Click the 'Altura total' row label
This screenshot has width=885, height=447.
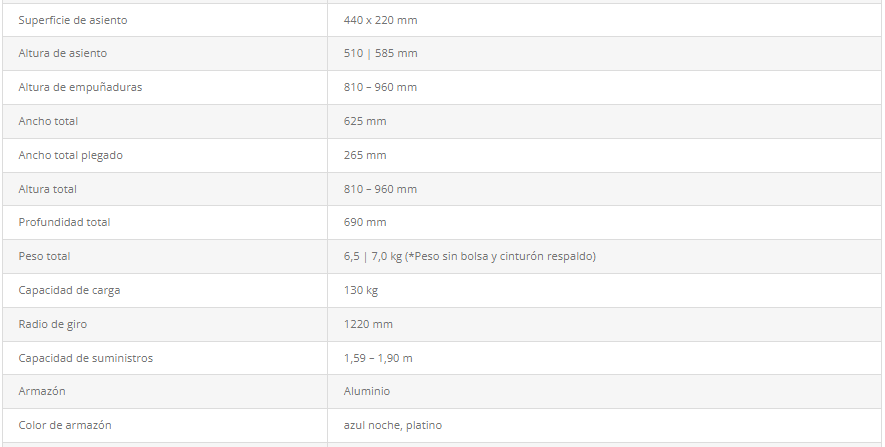pos(48,189)
